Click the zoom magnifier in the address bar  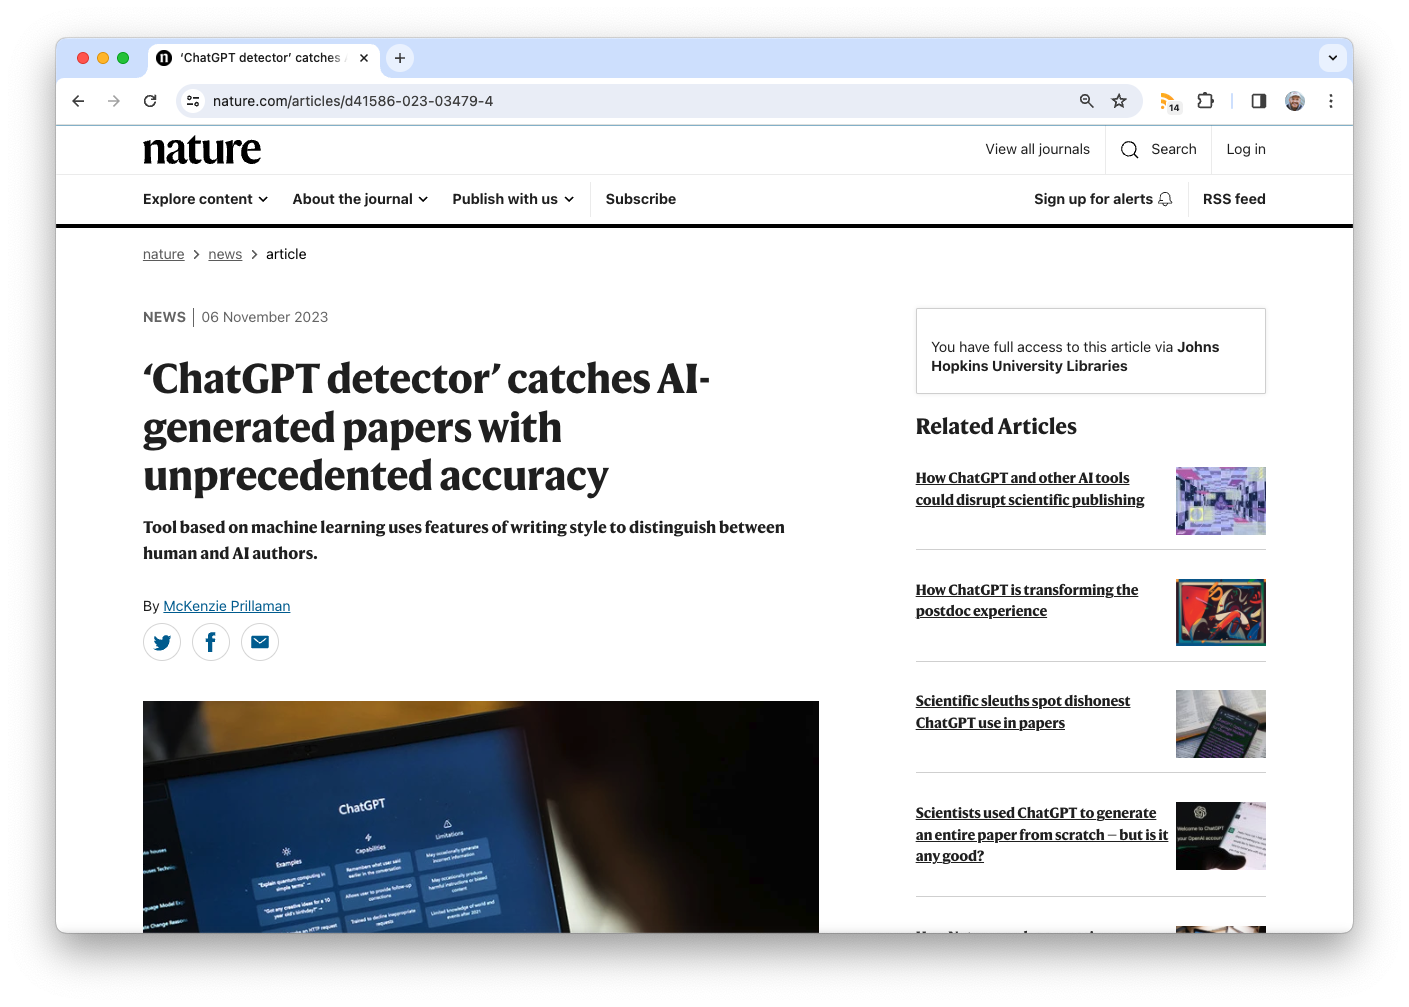pos(1086,101)
